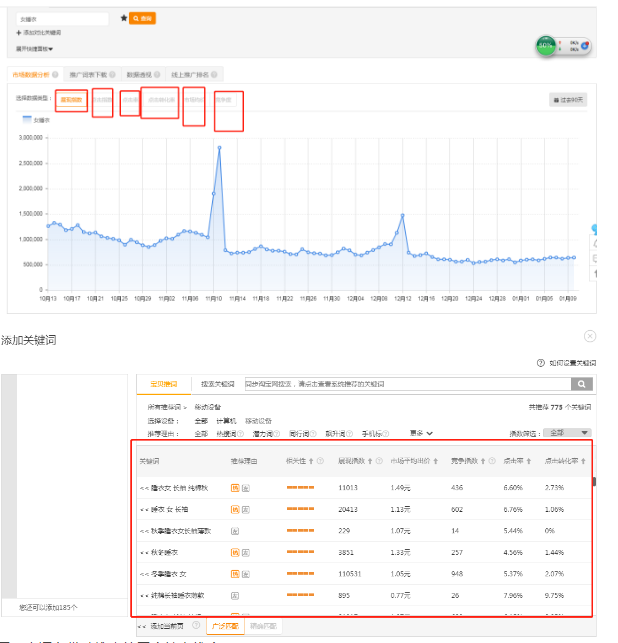
Task: Sort by 相关性 column arrow
Action: click(311, 461)
